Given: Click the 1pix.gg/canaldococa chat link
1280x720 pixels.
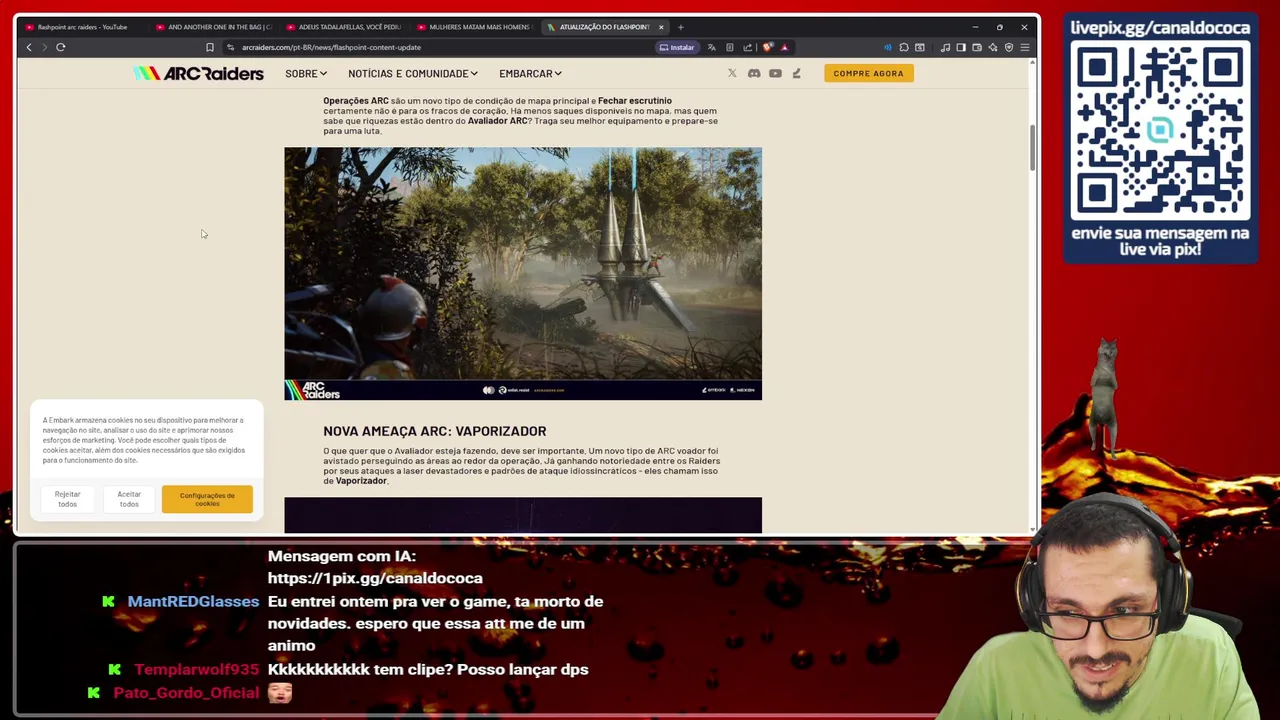Looking at the screenshot, I should coord(375,578).
